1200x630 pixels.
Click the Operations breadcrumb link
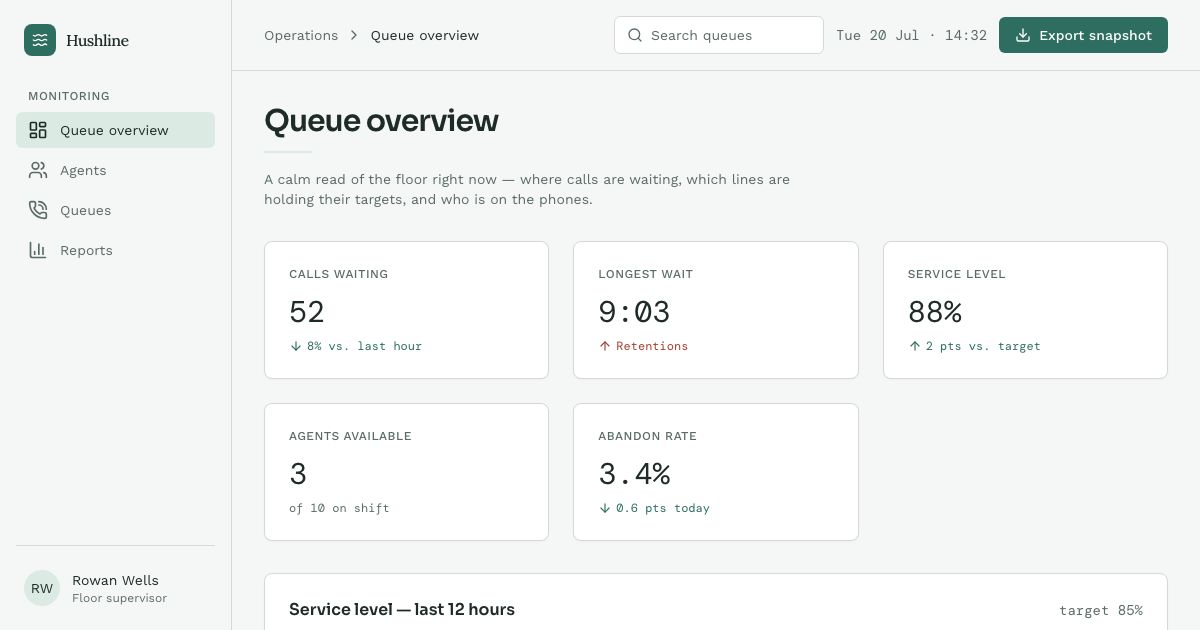(301, 35)
